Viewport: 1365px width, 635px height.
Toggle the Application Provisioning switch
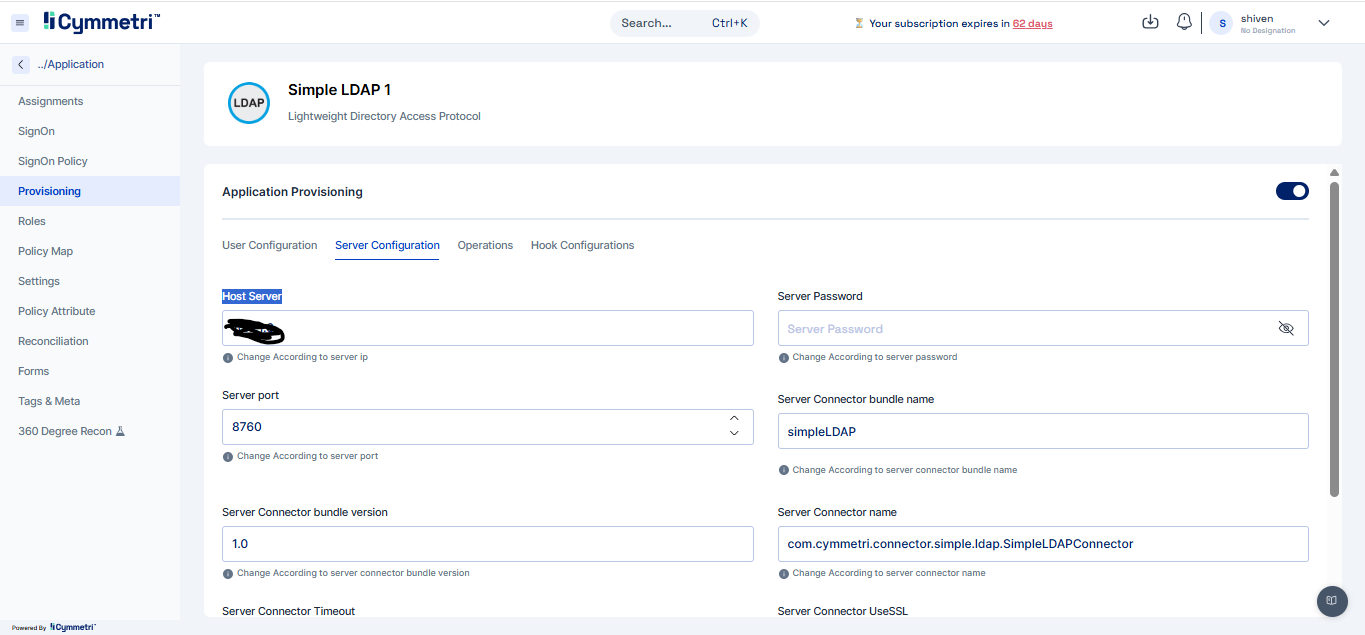tap(1292, 191)
